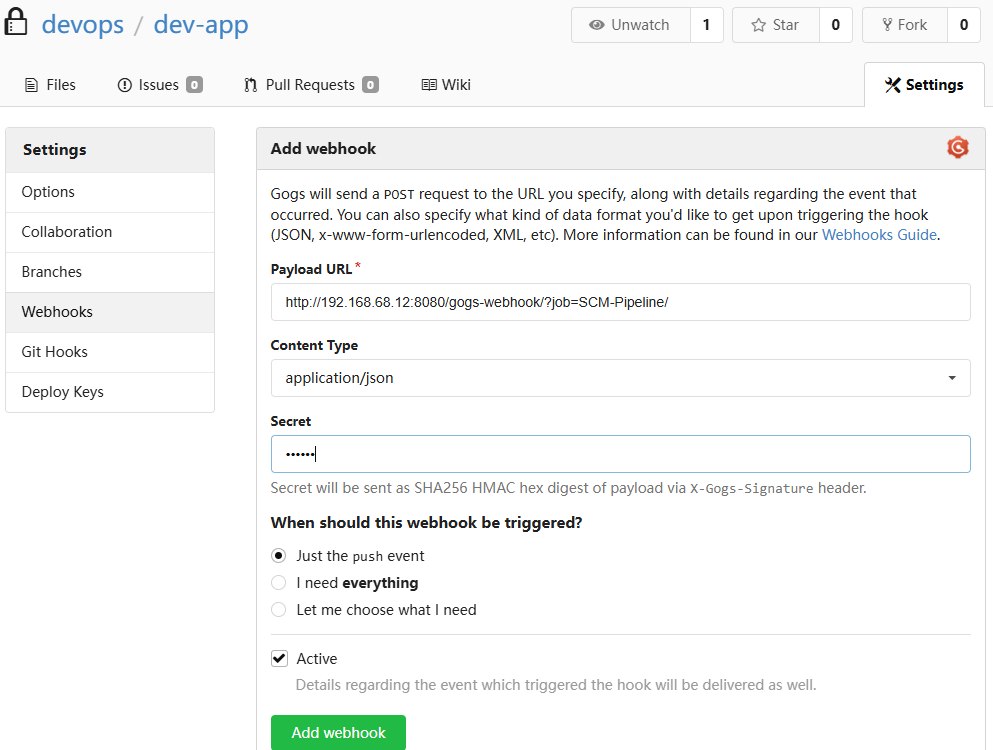Open the dev-app repository link
The height and width of the screenshot is (750, 993).
point(201,25)
